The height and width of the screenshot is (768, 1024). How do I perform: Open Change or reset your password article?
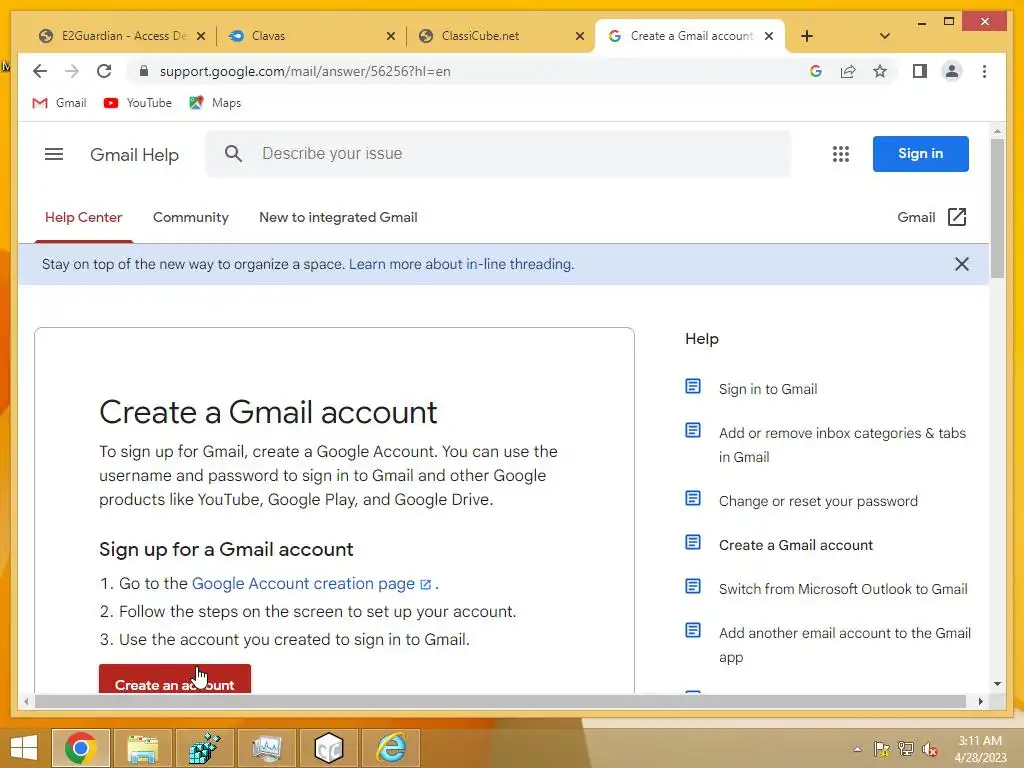pos(818,501)
